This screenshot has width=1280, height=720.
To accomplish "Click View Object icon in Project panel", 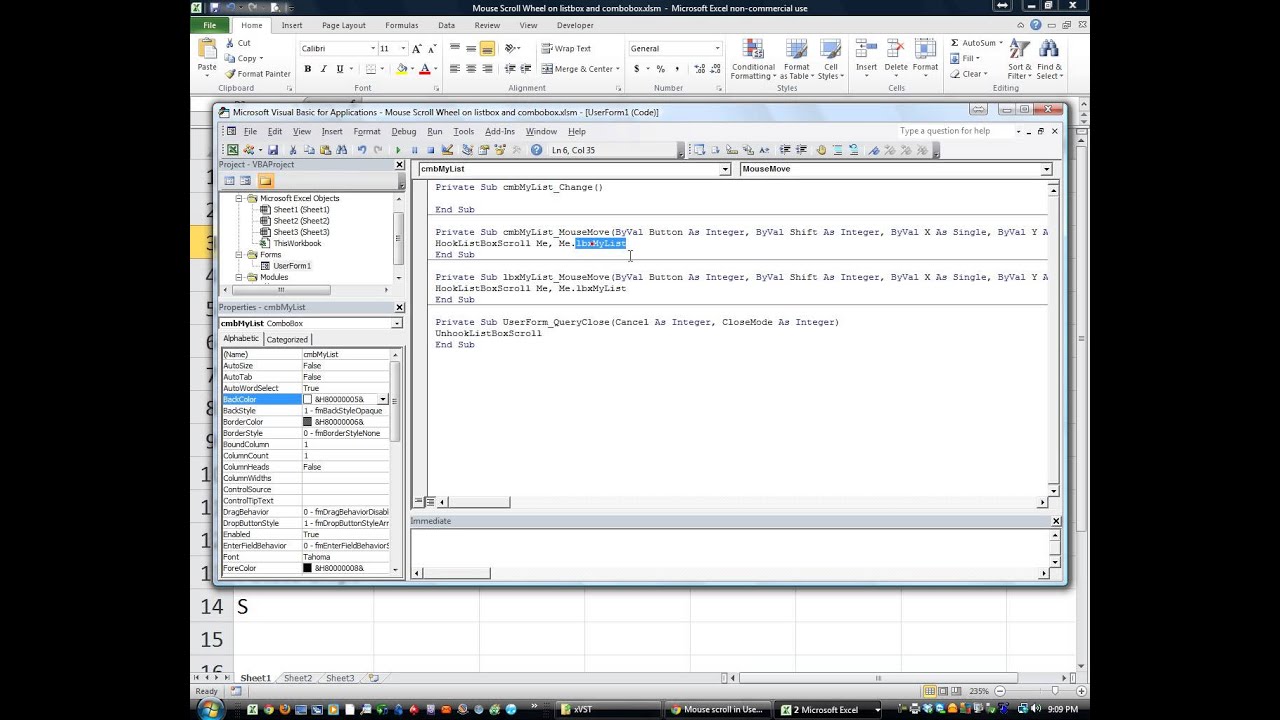I will [x=245, y=181].
